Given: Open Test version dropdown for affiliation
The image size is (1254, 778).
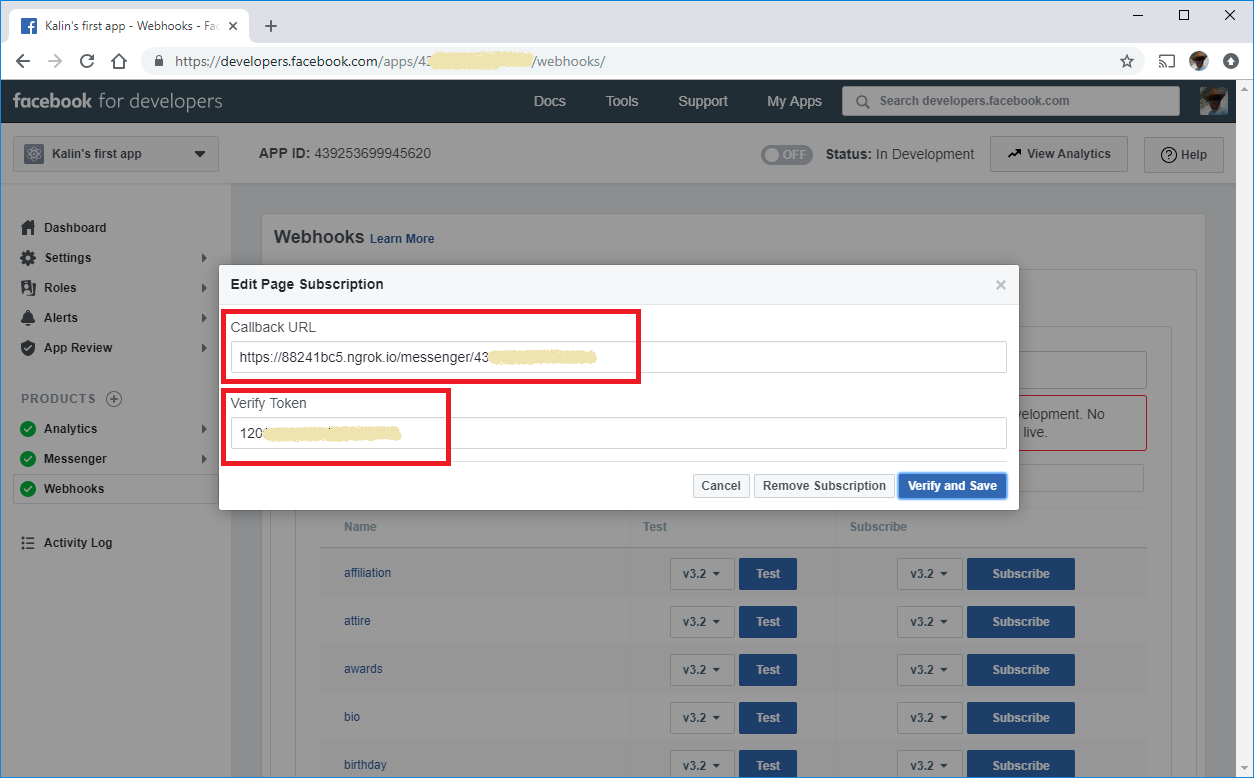Looking at the screenshot, I should pyautogui.click(x=702, y=574).
